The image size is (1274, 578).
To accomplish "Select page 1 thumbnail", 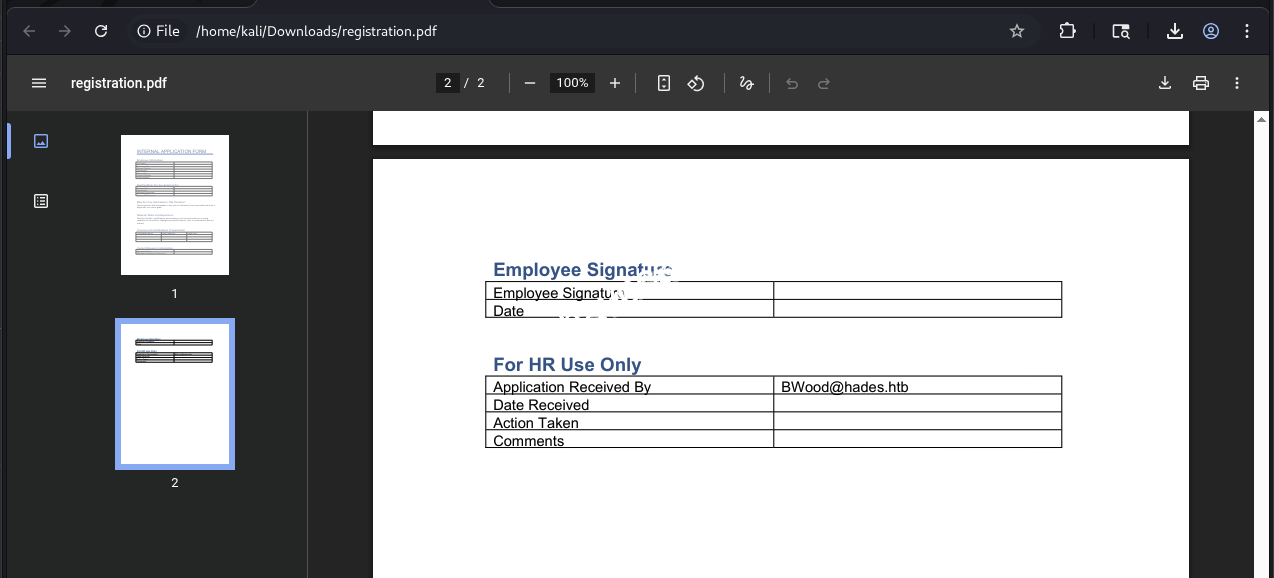I will (174, 204).
